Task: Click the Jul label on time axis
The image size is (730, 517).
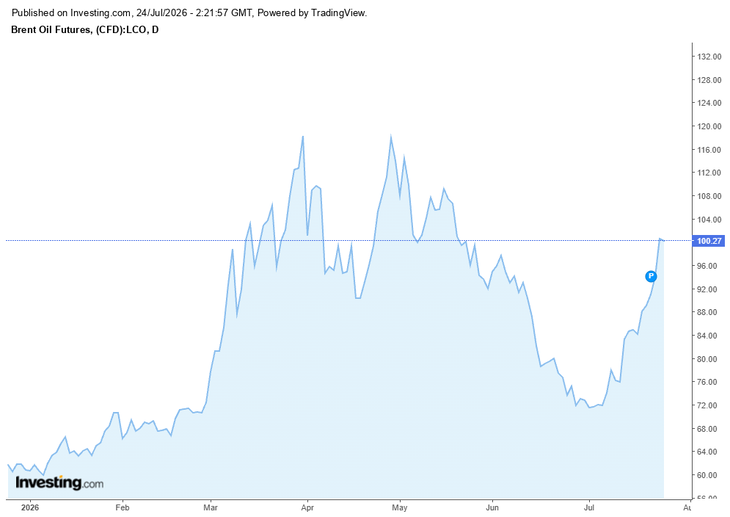Action: (x=589, y=507)
